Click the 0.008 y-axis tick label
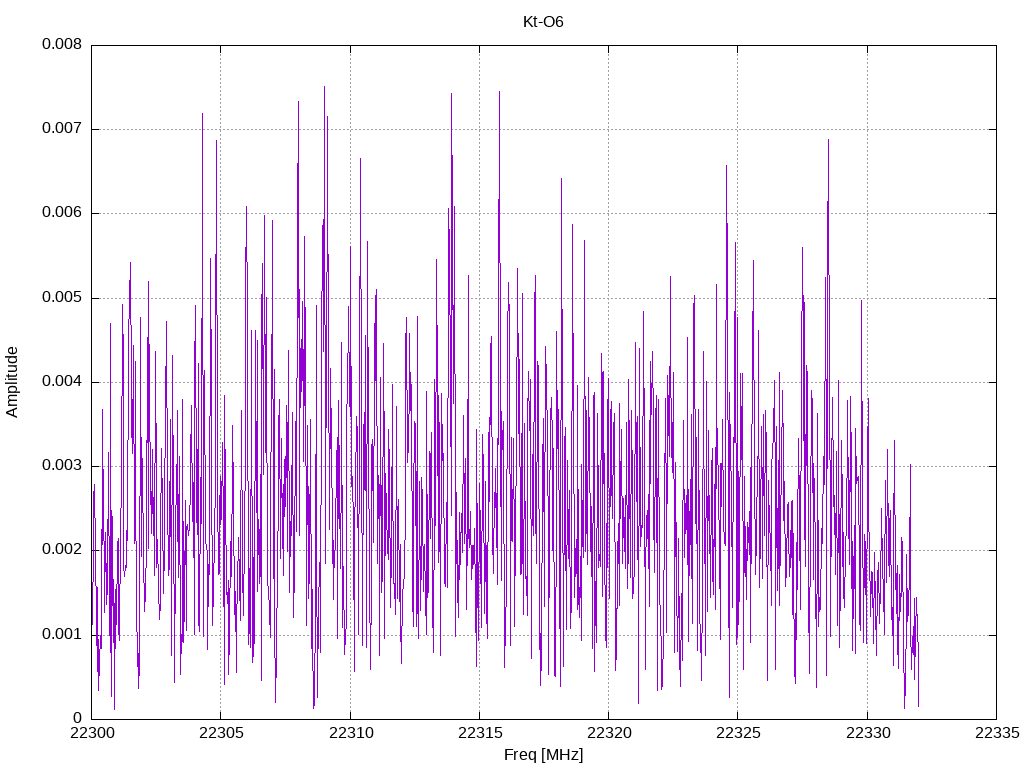Image resolution: width=1024 pixels, height=768 pixels. (62, 44)
